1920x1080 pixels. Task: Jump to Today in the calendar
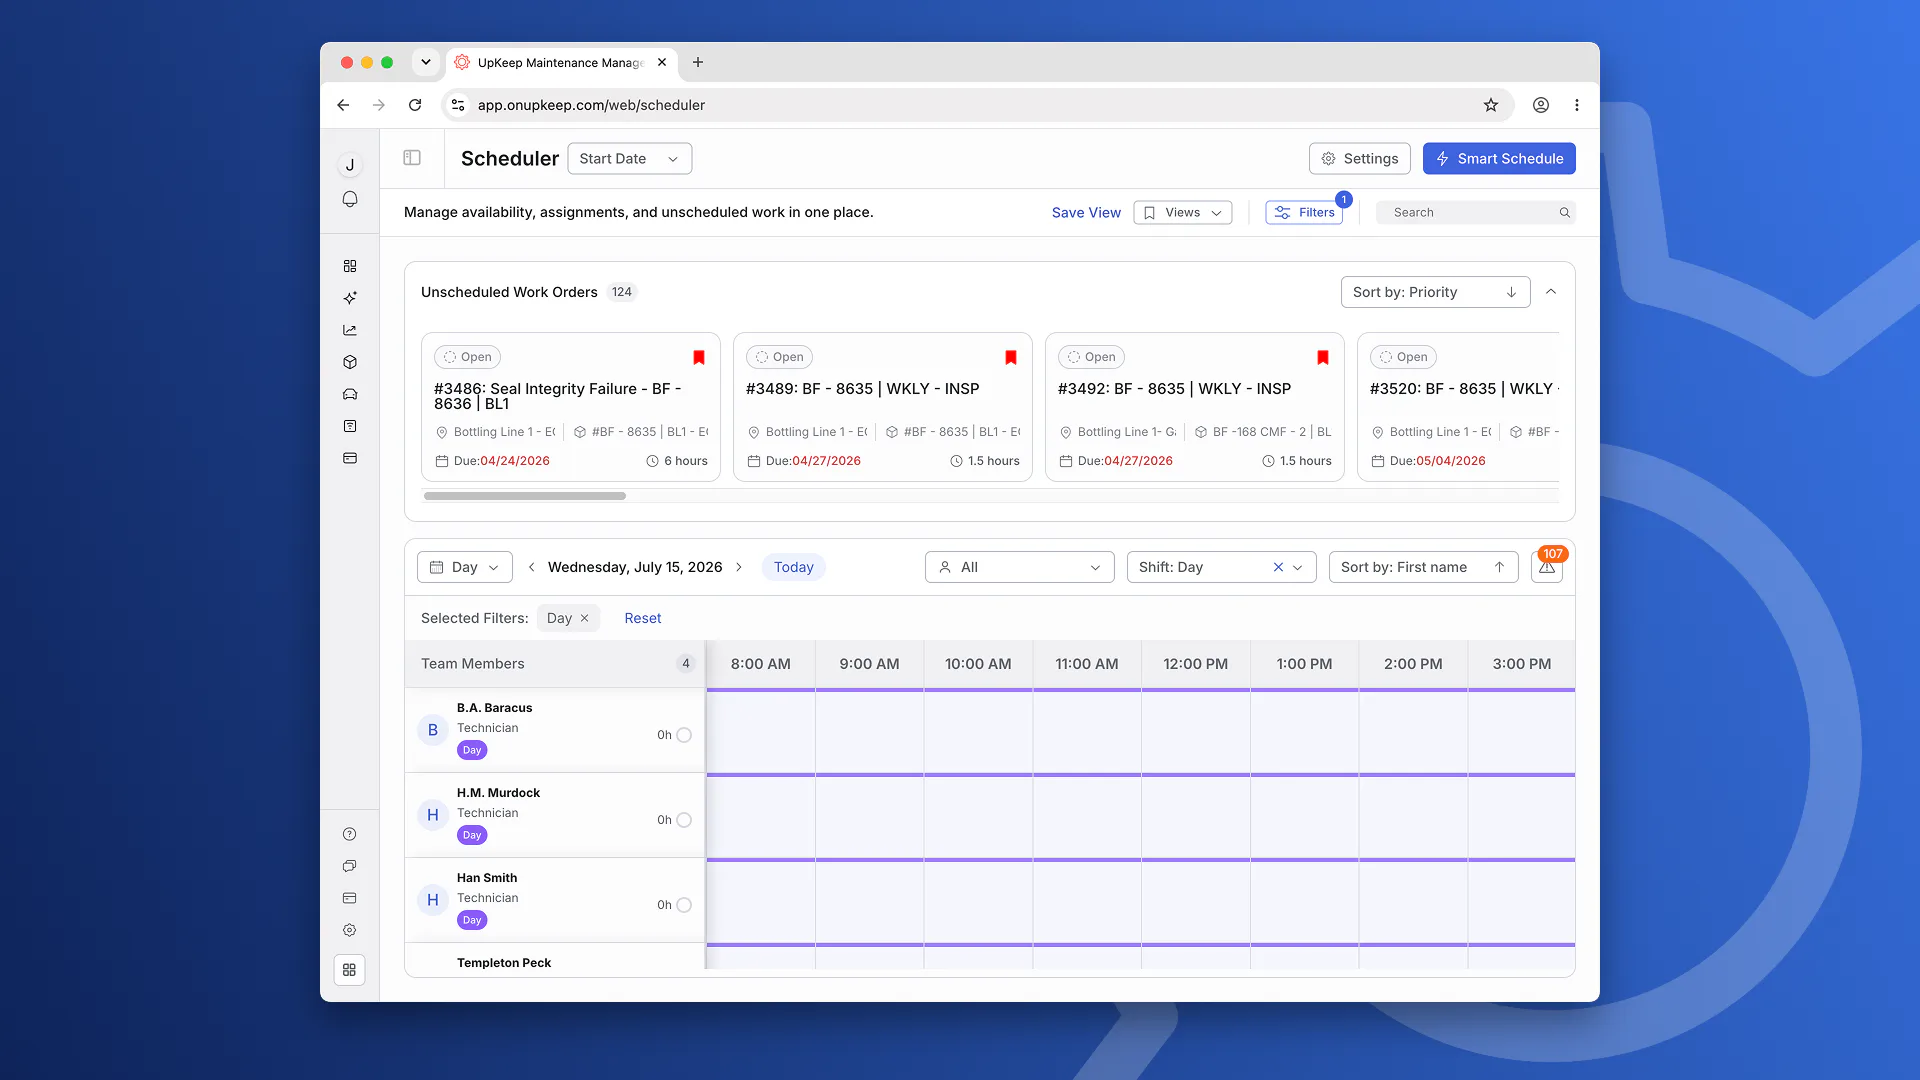(794, 567)
